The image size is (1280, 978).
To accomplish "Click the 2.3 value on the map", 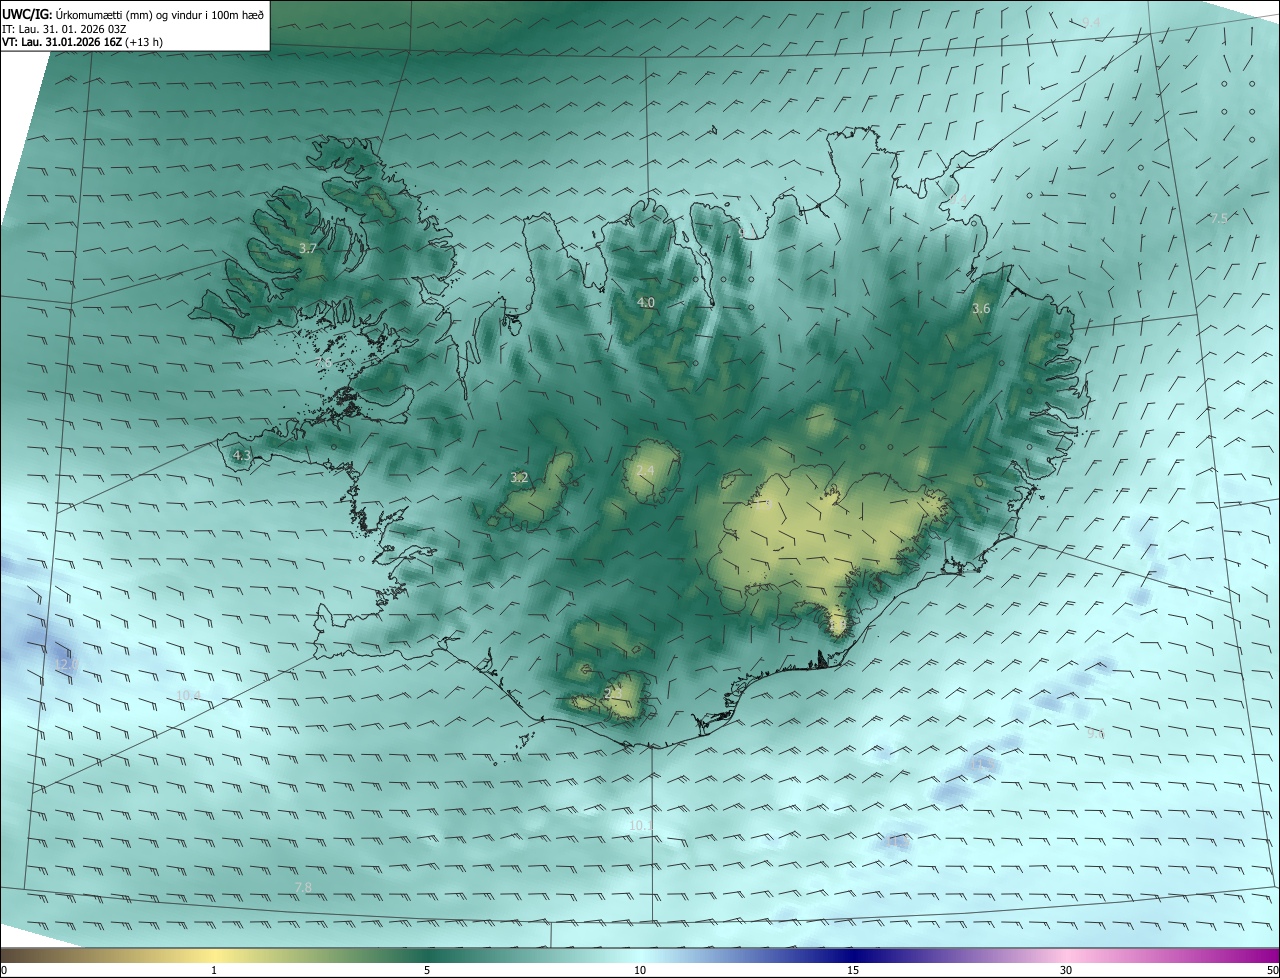I will [613, 692].
